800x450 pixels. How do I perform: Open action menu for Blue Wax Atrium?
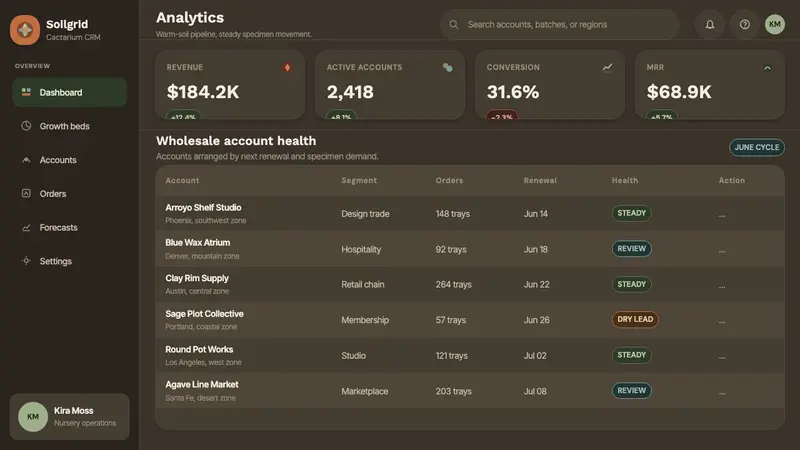click(722, 251)
